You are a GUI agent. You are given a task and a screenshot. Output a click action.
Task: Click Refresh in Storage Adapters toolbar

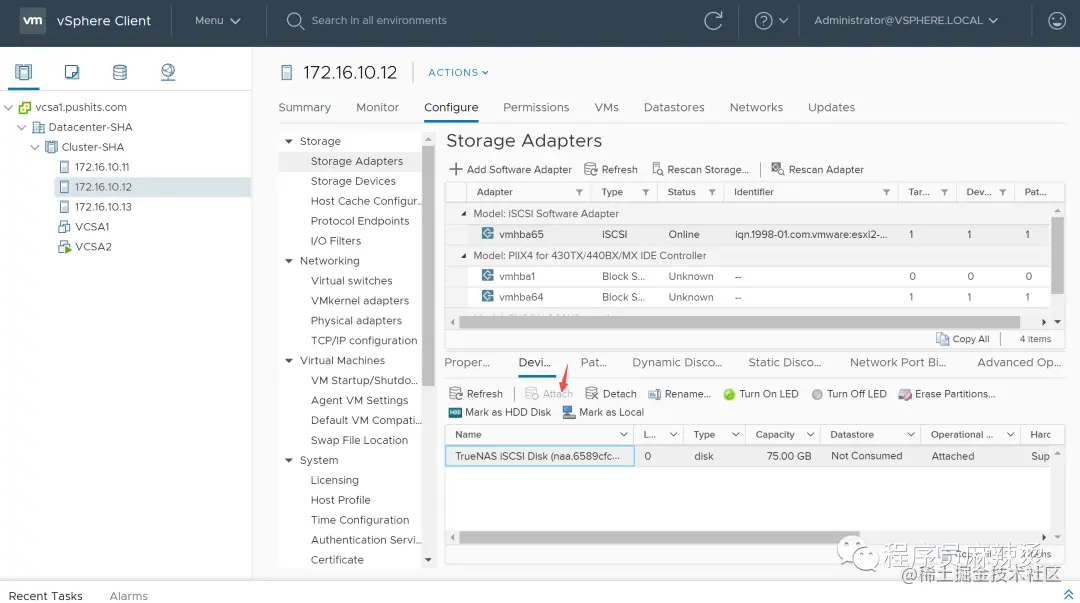point(610,169)
